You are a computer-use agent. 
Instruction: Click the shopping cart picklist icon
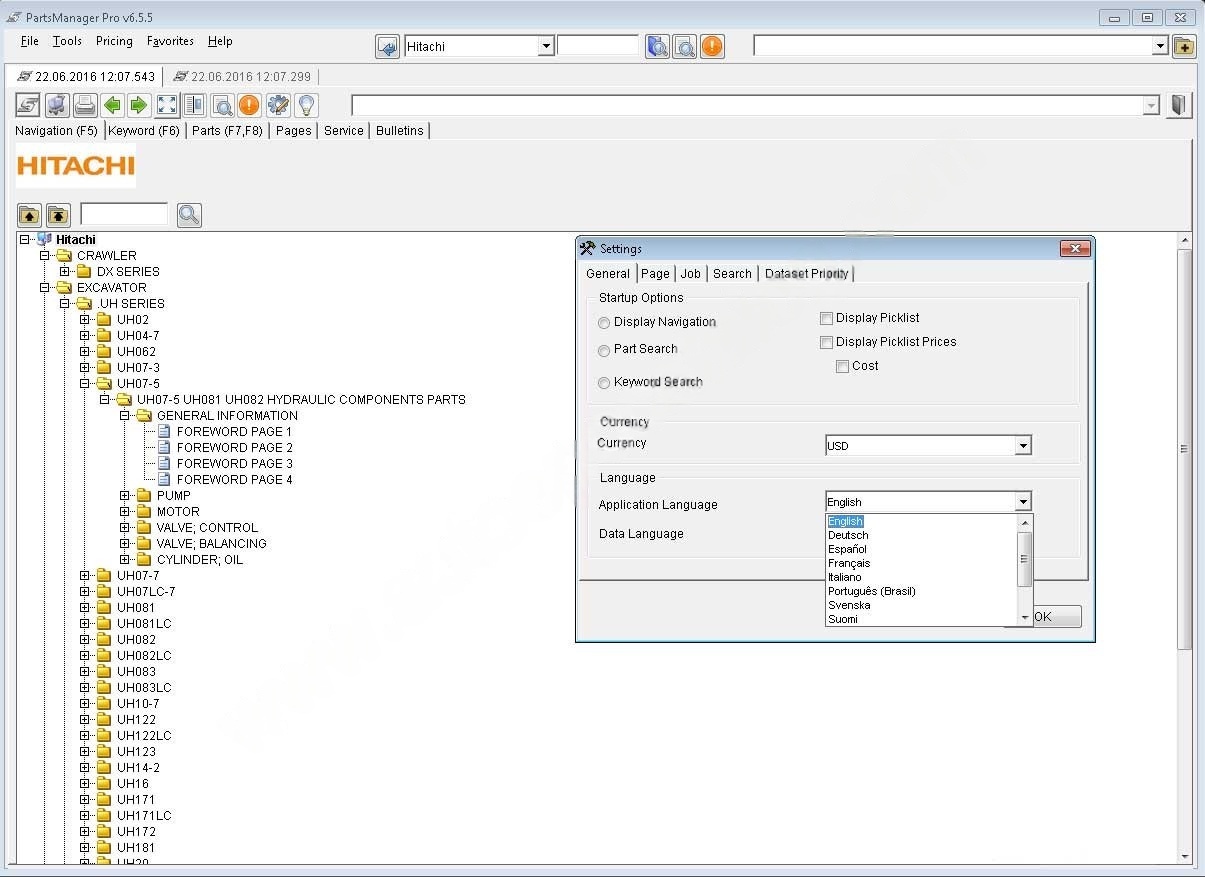57,105
